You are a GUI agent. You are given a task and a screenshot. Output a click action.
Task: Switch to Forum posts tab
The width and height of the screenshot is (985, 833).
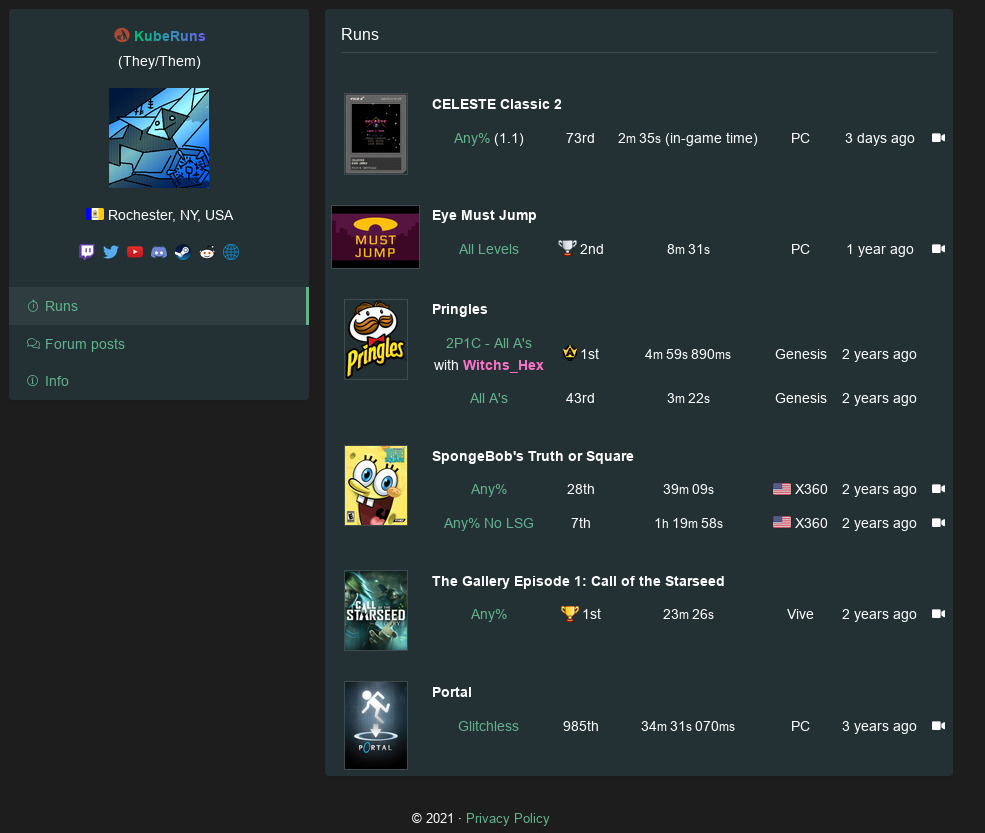pyautogui.click(x=159, y=344)
